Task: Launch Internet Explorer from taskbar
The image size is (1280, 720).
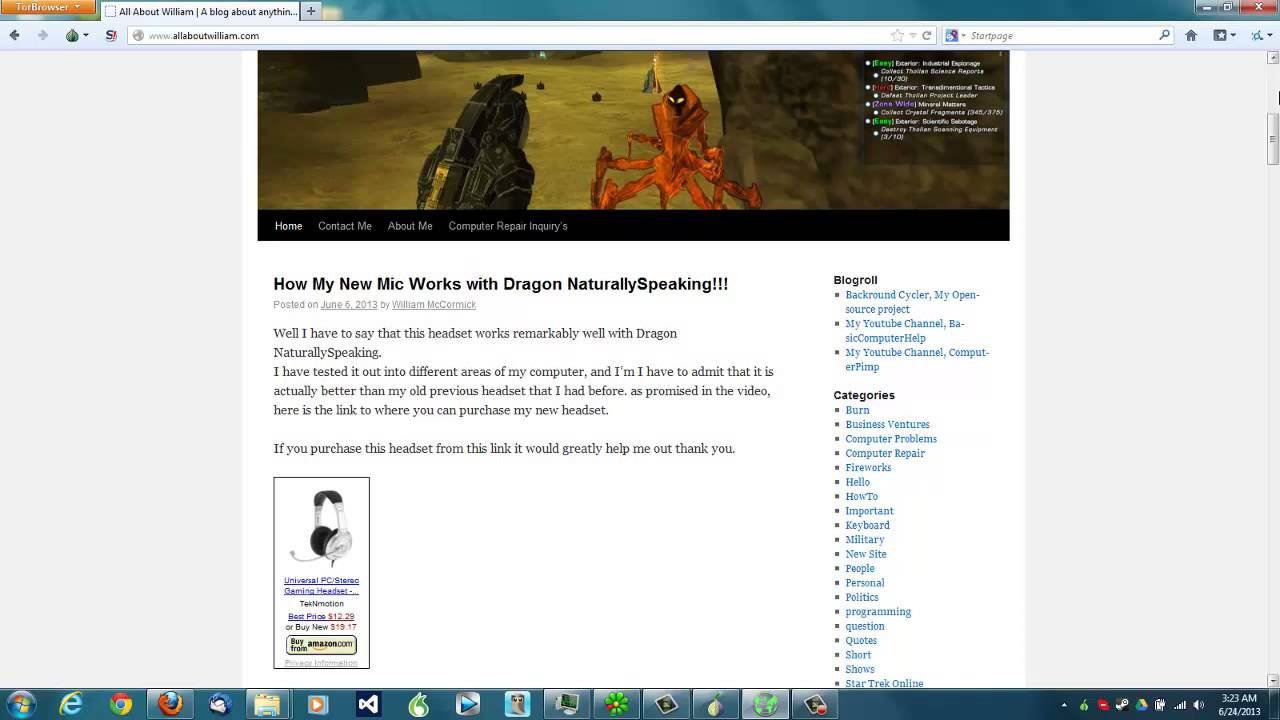Action: (x=71, y=704)
